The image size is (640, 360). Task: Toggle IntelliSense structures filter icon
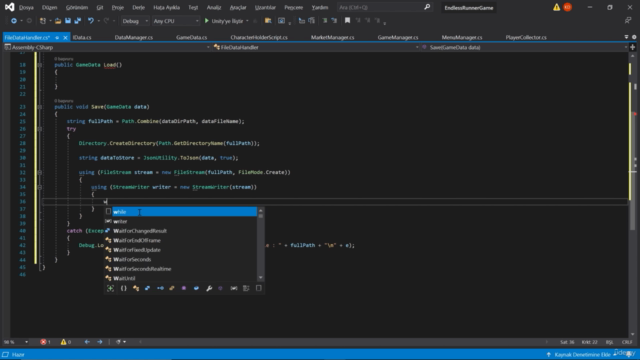click(147, 288)
